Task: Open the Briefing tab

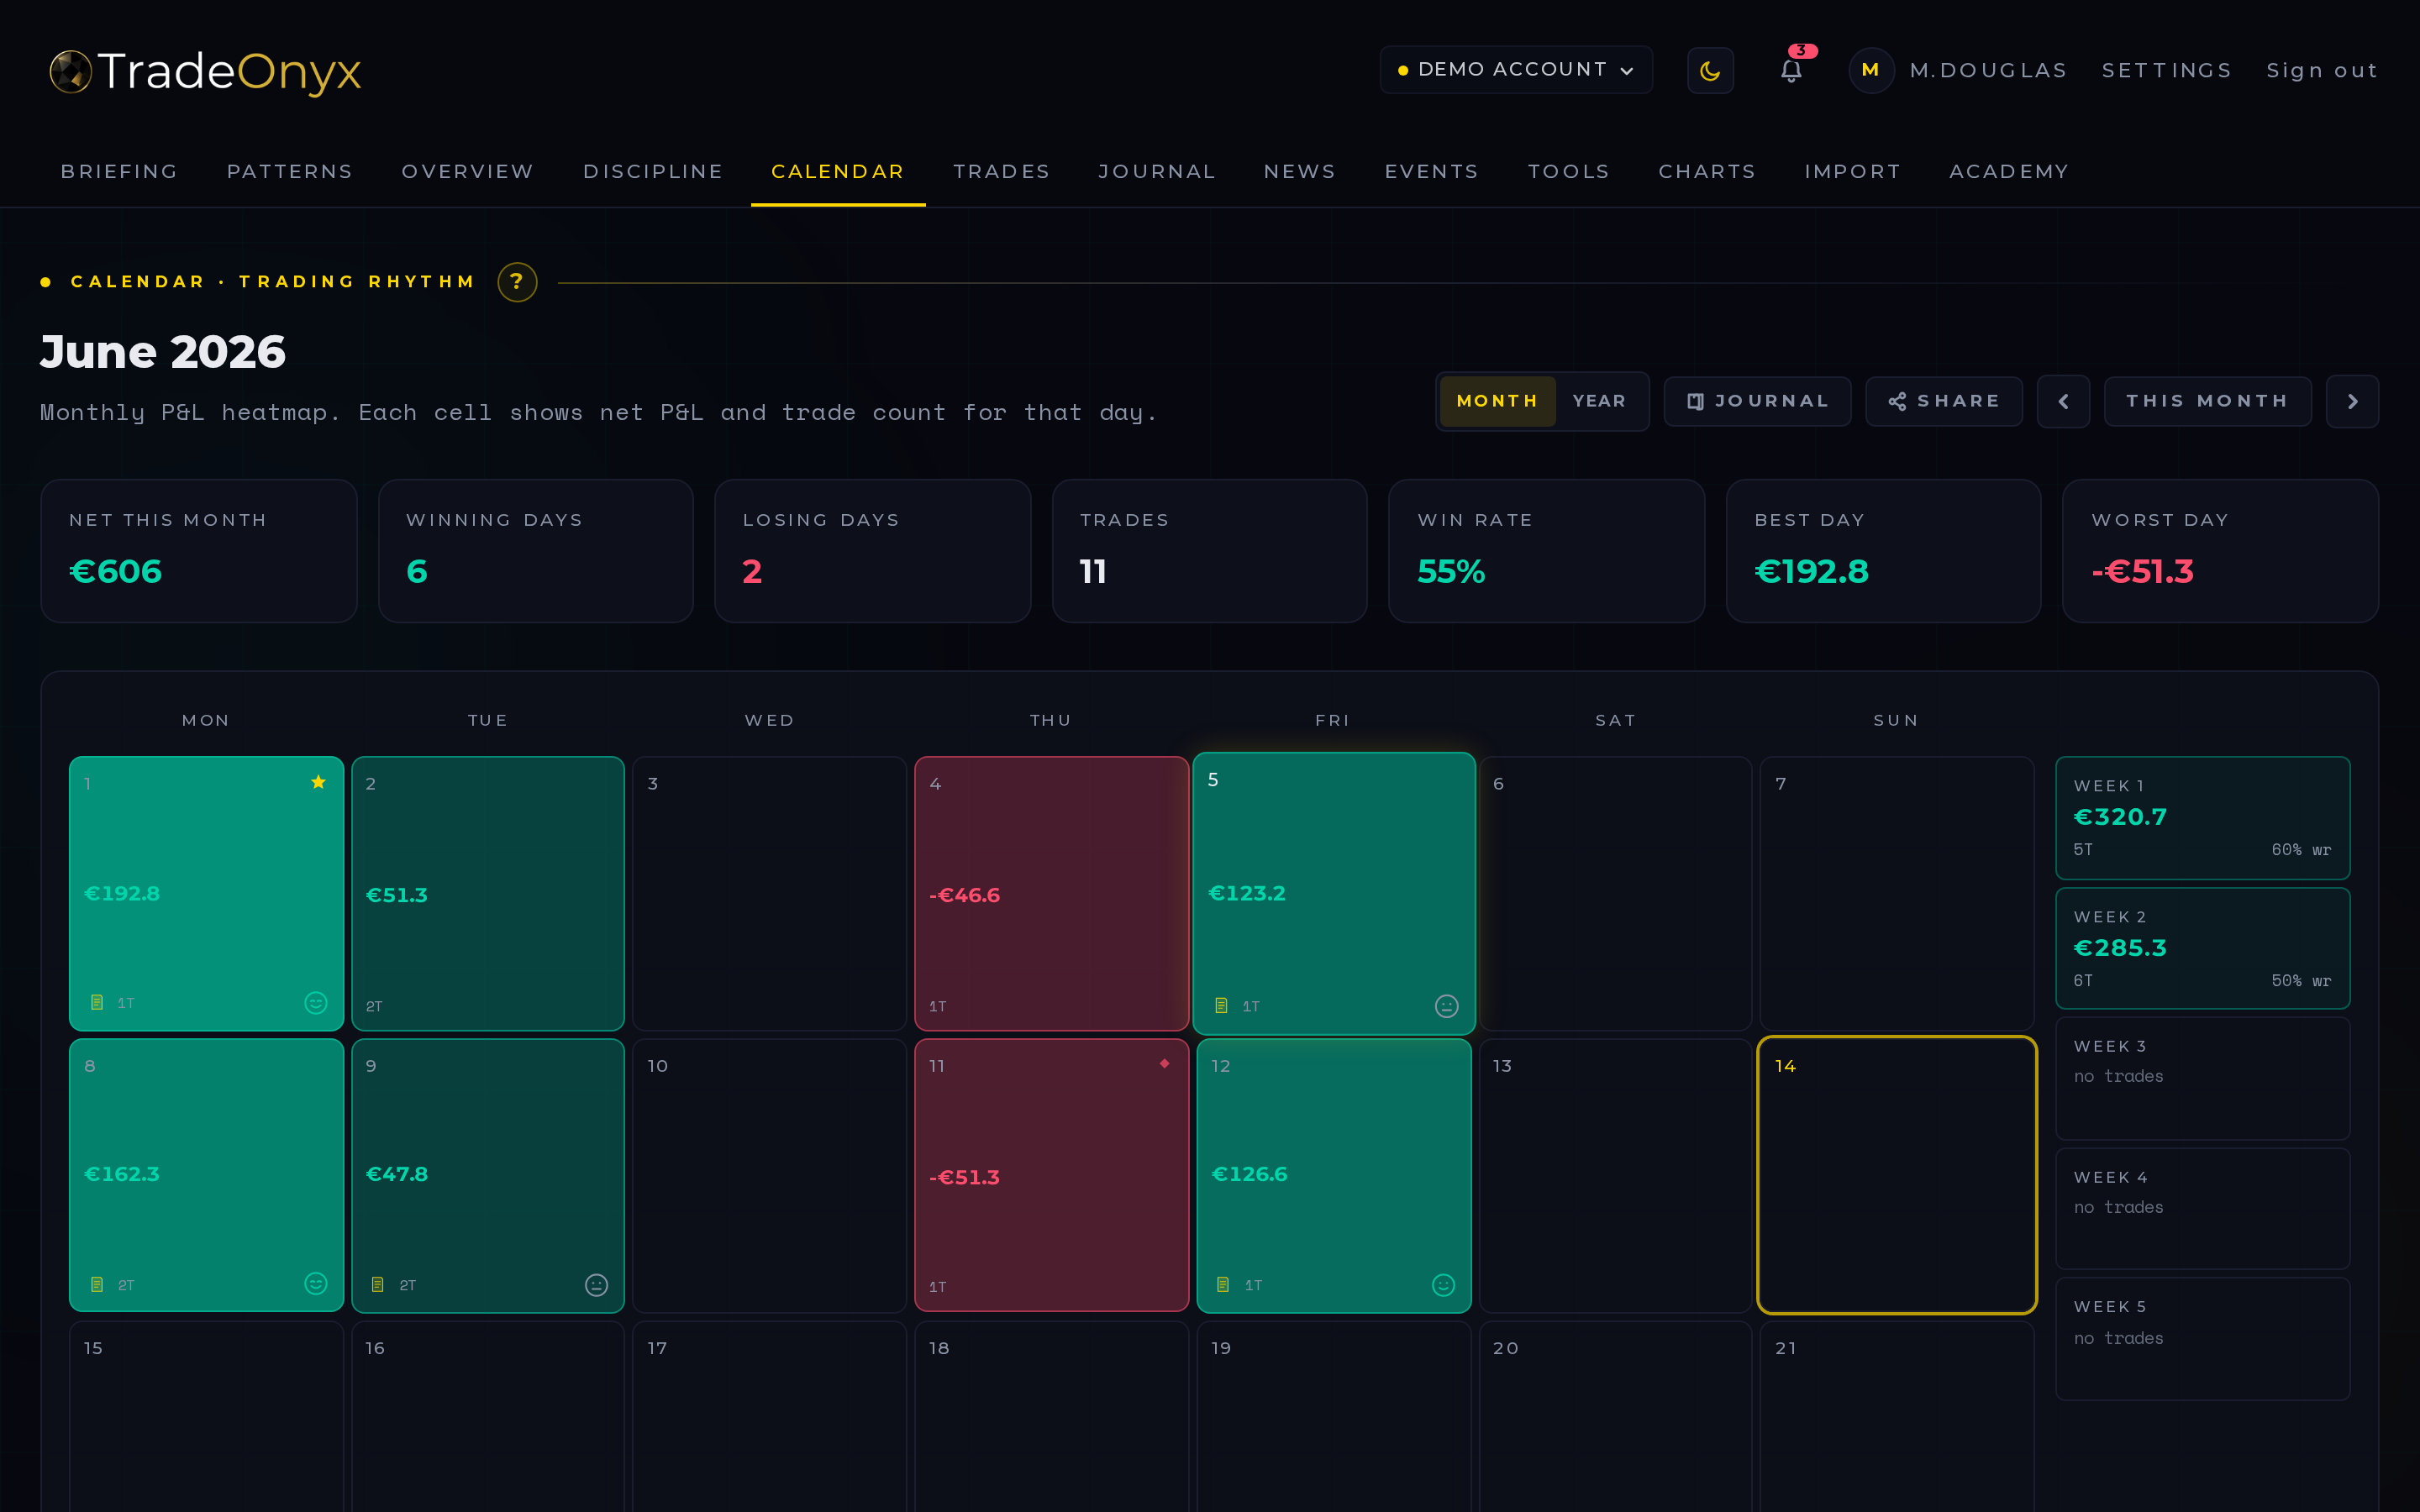Action: point(119,171)
